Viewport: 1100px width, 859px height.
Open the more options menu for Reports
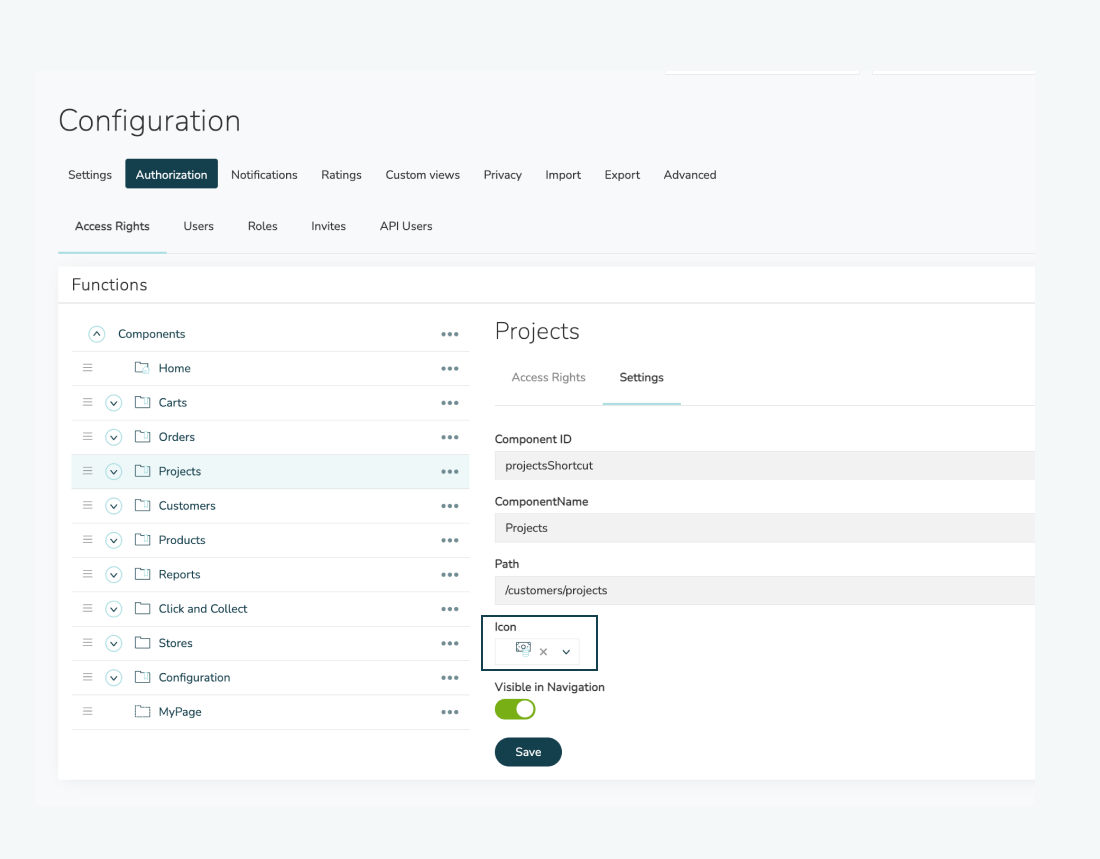tap(449, 575)
